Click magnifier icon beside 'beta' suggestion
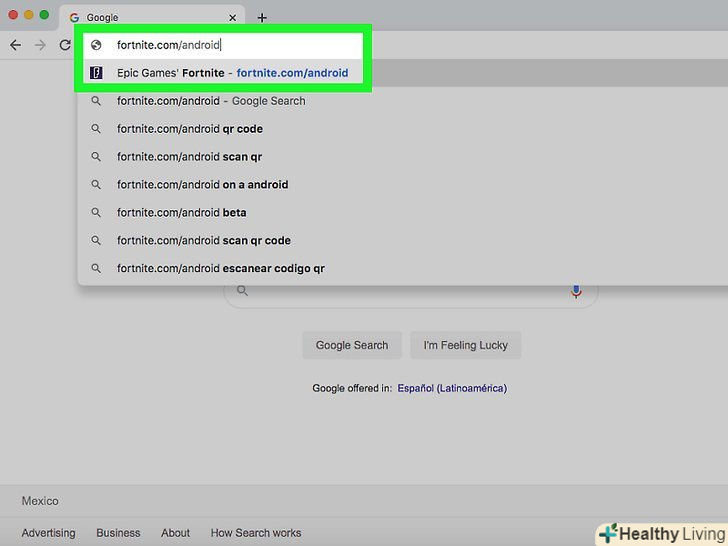728x546 pixels. tap(96, 212)
